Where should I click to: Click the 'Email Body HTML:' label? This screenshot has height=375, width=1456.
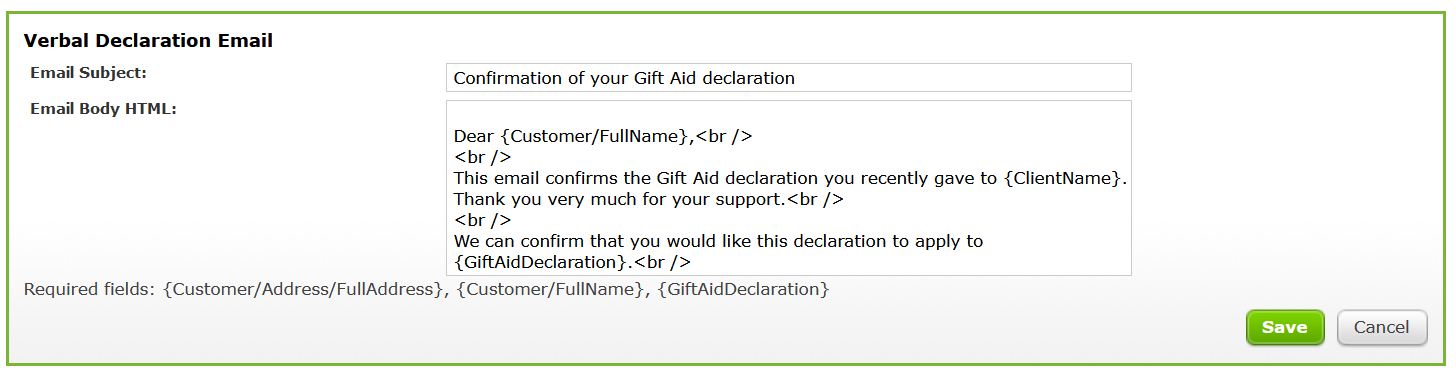103,109
